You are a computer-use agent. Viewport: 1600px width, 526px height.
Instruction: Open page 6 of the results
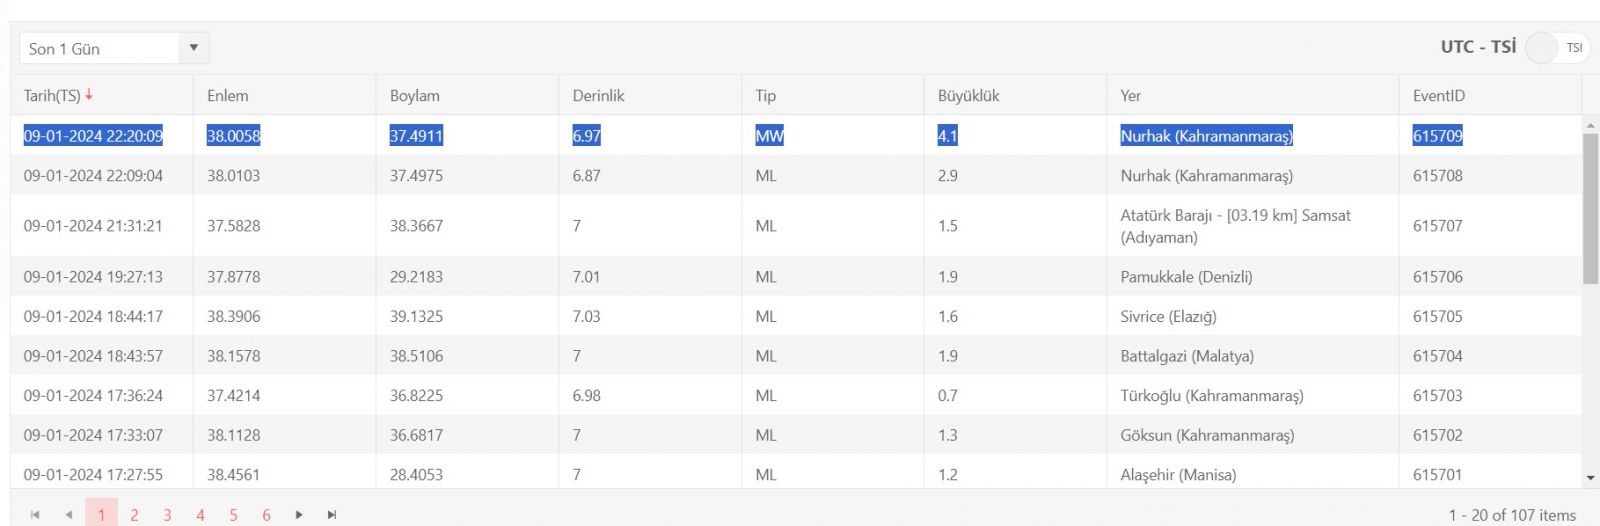coord(266,515)
